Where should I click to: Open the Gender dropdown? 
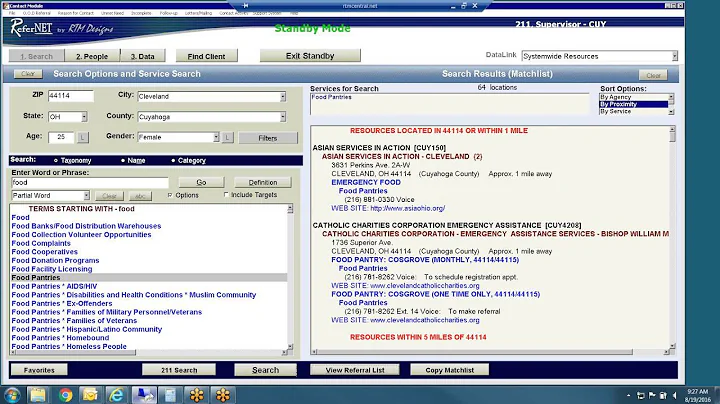pos(216,137)
